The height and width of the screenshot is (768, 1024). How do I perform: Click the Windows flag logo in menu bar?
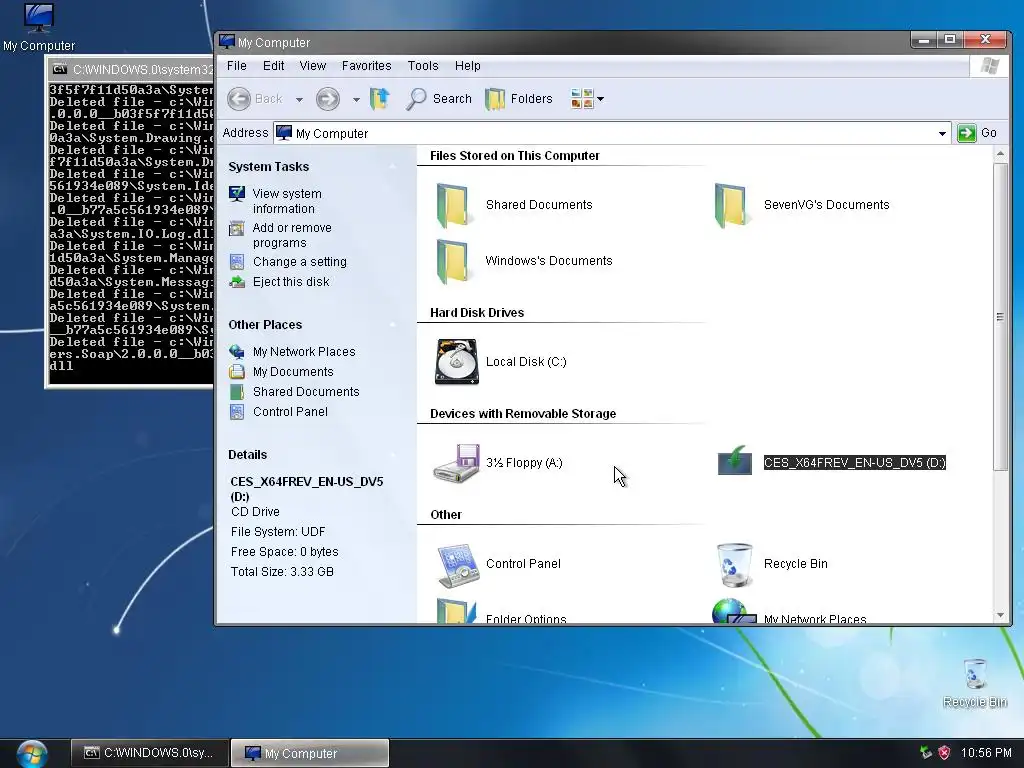click(x=989, y=66)
